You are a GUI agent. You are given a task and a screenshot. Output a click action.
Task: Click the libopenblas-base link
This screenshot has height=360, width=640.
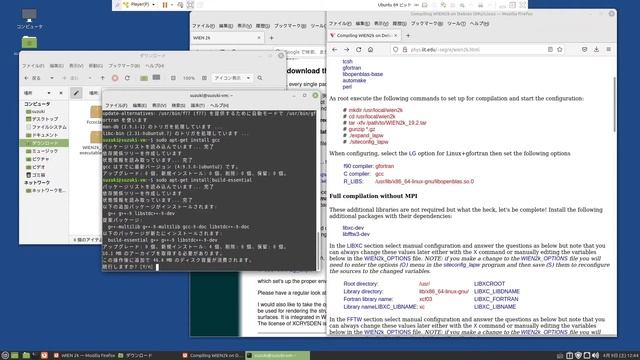(362, 74)
